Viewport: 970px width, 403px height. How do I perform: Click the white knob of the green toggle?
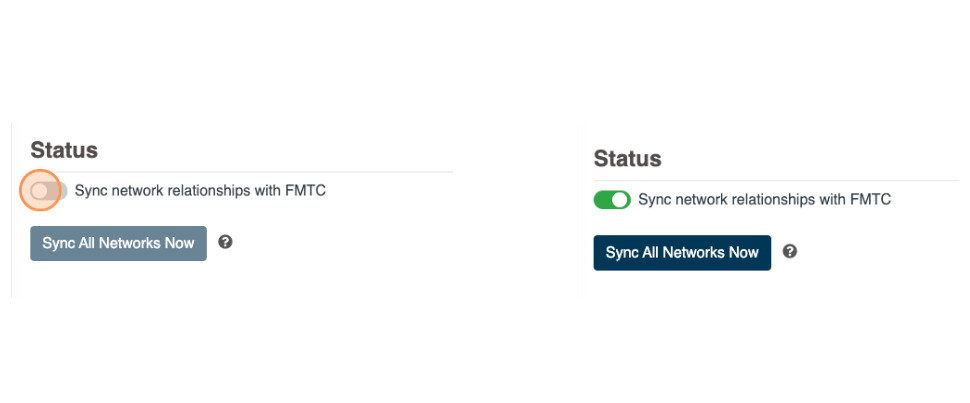pyautogui.click(x=620, y=200)
